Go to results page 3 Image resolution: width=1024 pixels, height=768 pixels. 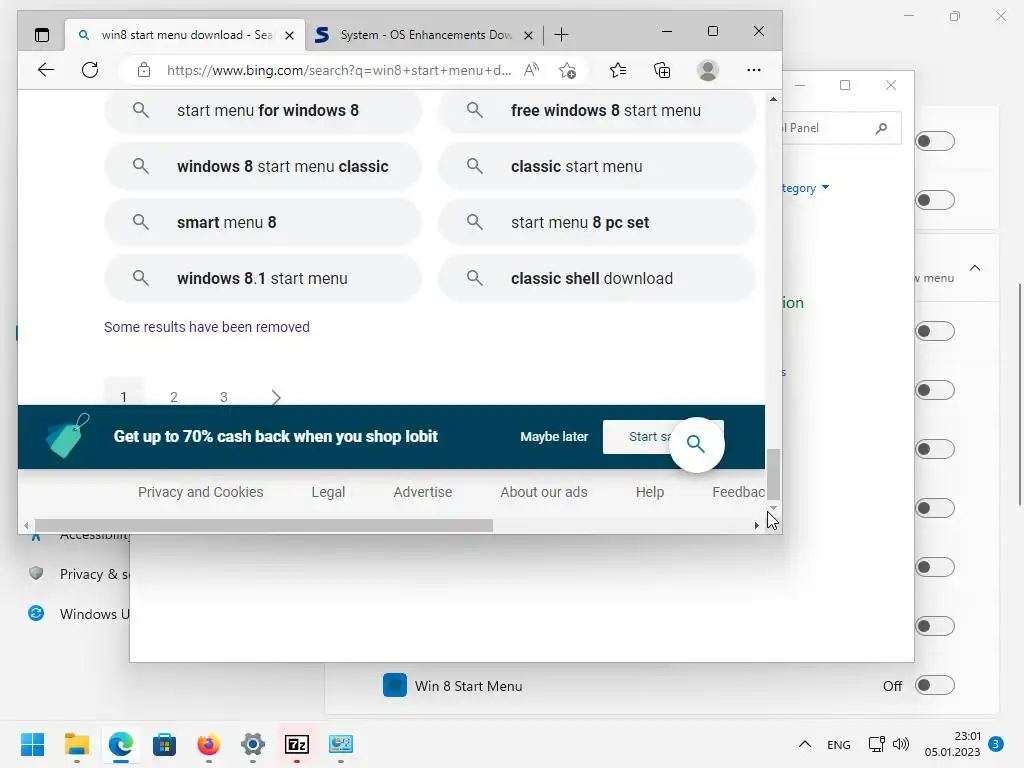tap(223, 396)
